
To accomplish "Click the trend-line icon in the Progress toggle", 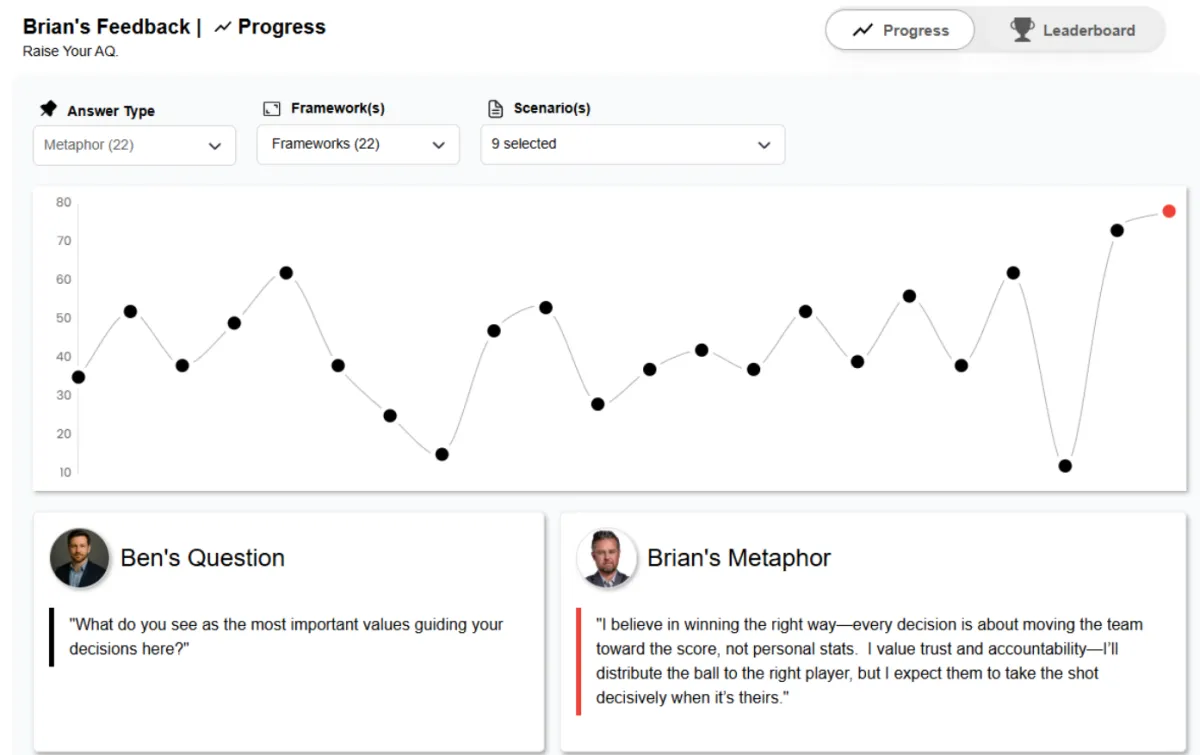I will (862, 30).
